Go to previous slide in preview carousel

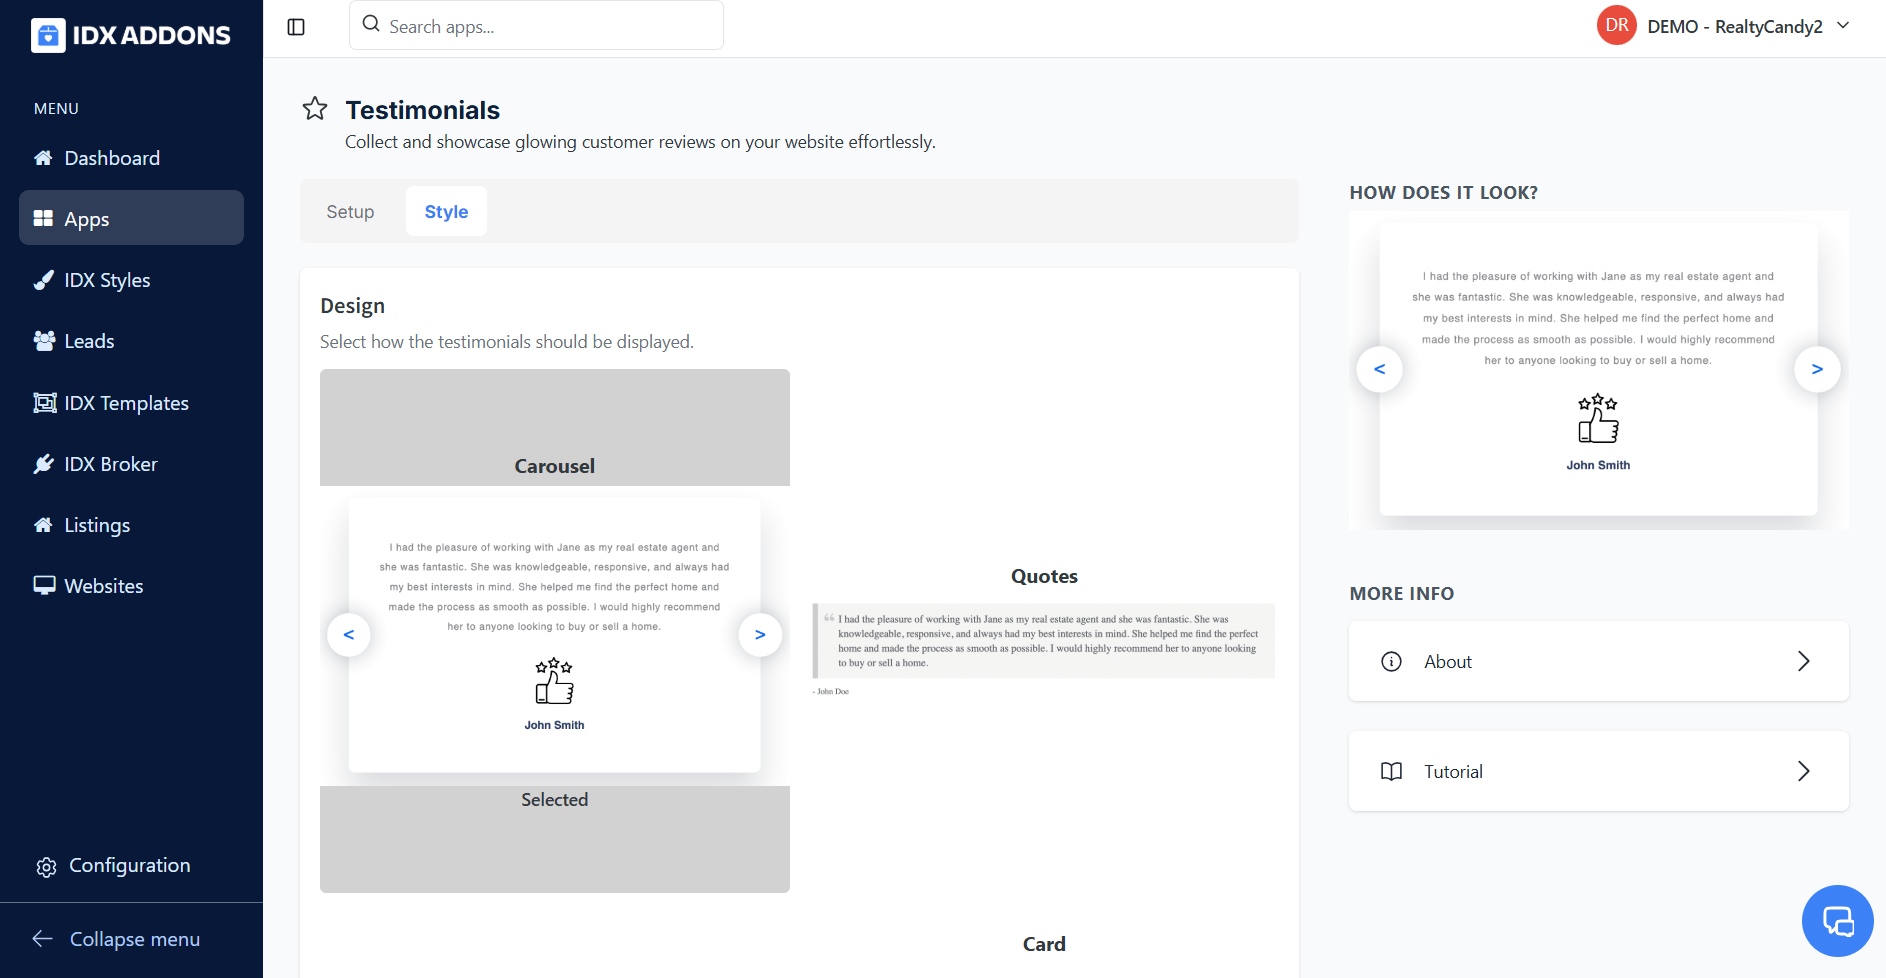tap(1379, 369)
